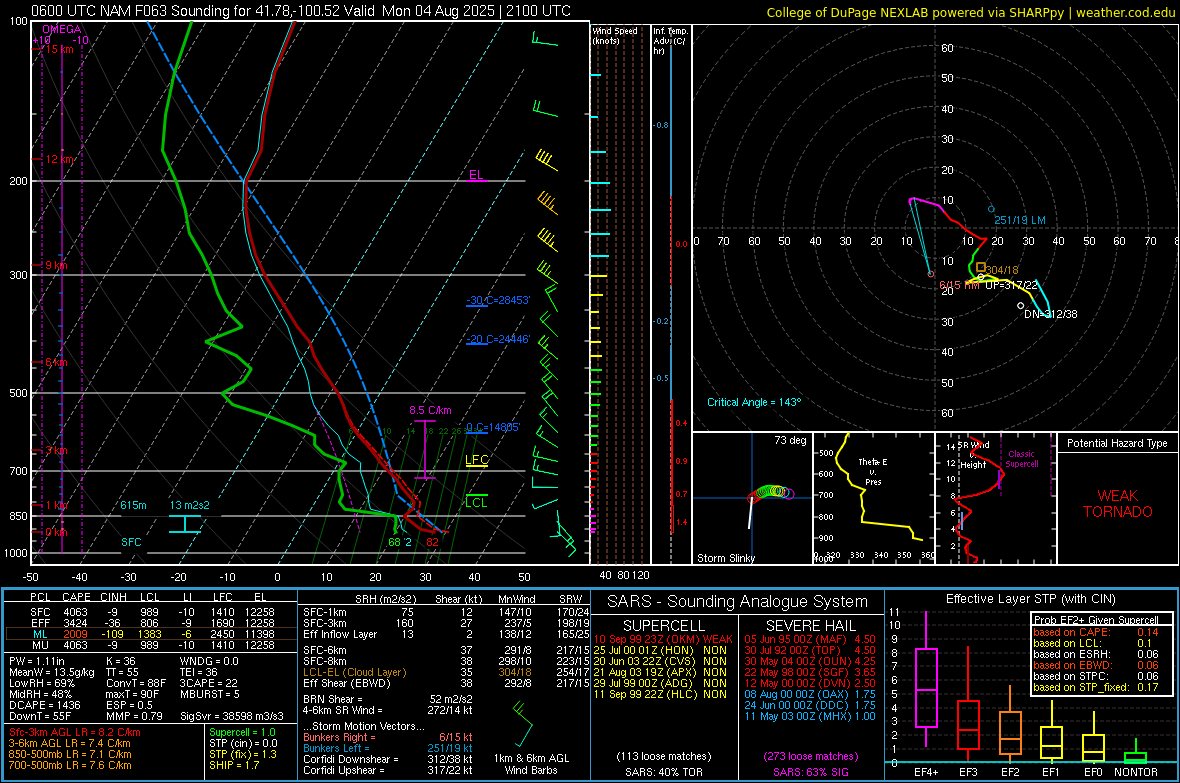
Task: Select the SFC parcel row with CAPE 4063
Action: (x=151, y=612)
